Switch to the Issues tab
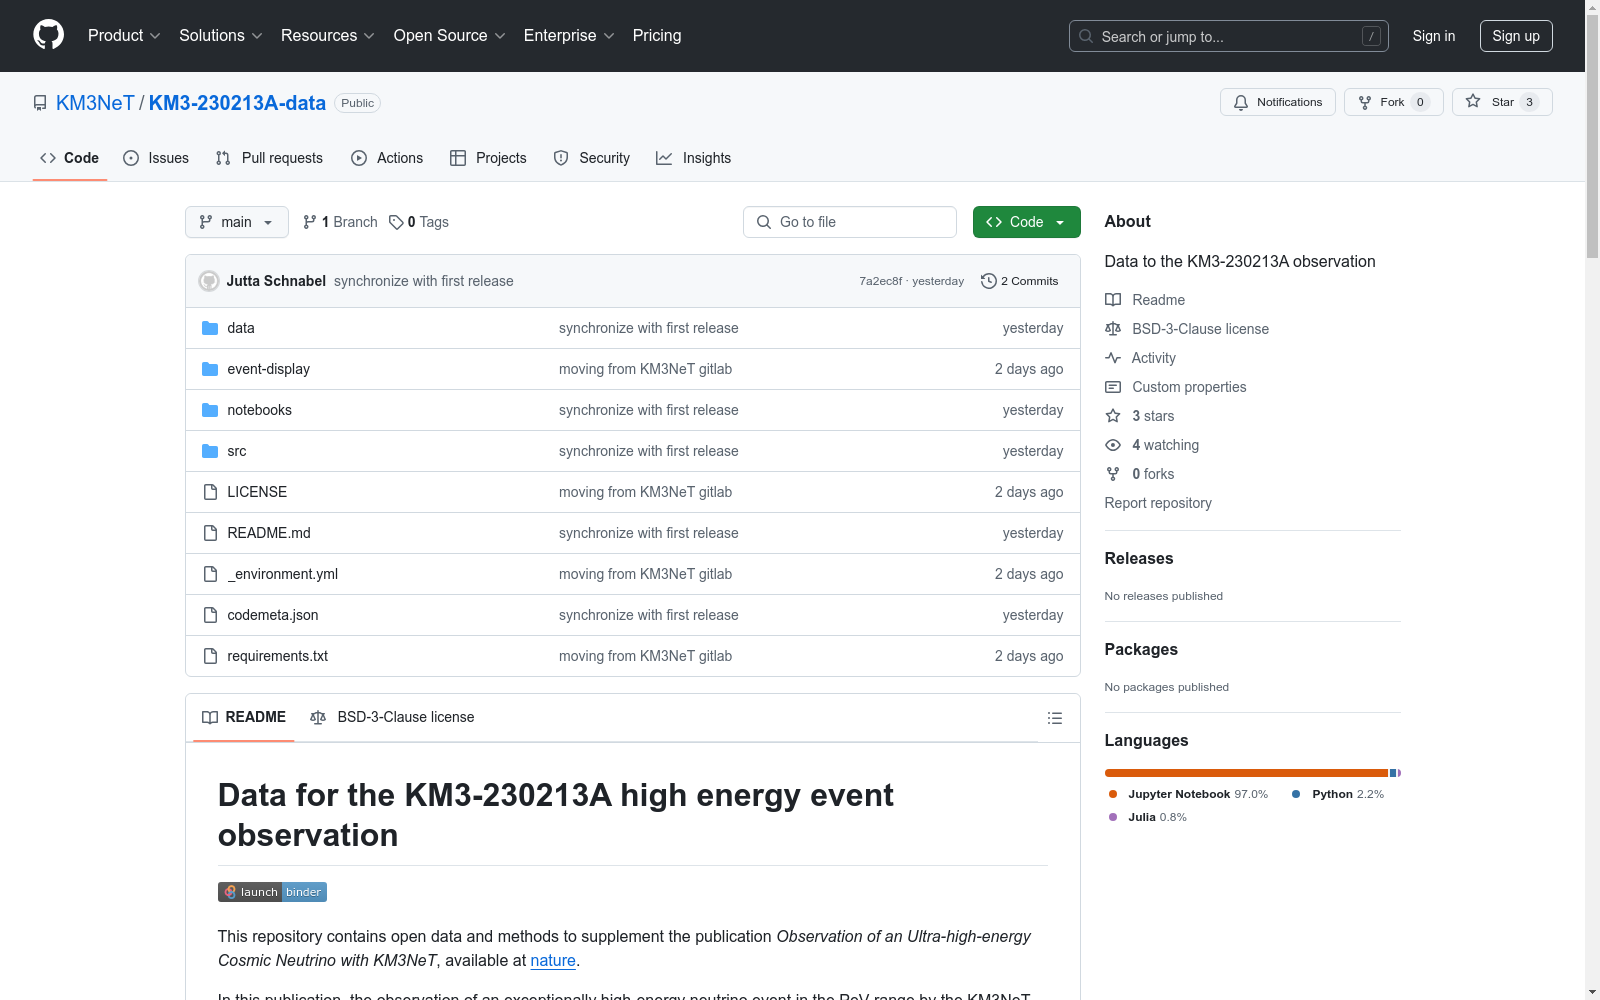This screenshot has width=1600, height=1000. [x=156, y=158]
